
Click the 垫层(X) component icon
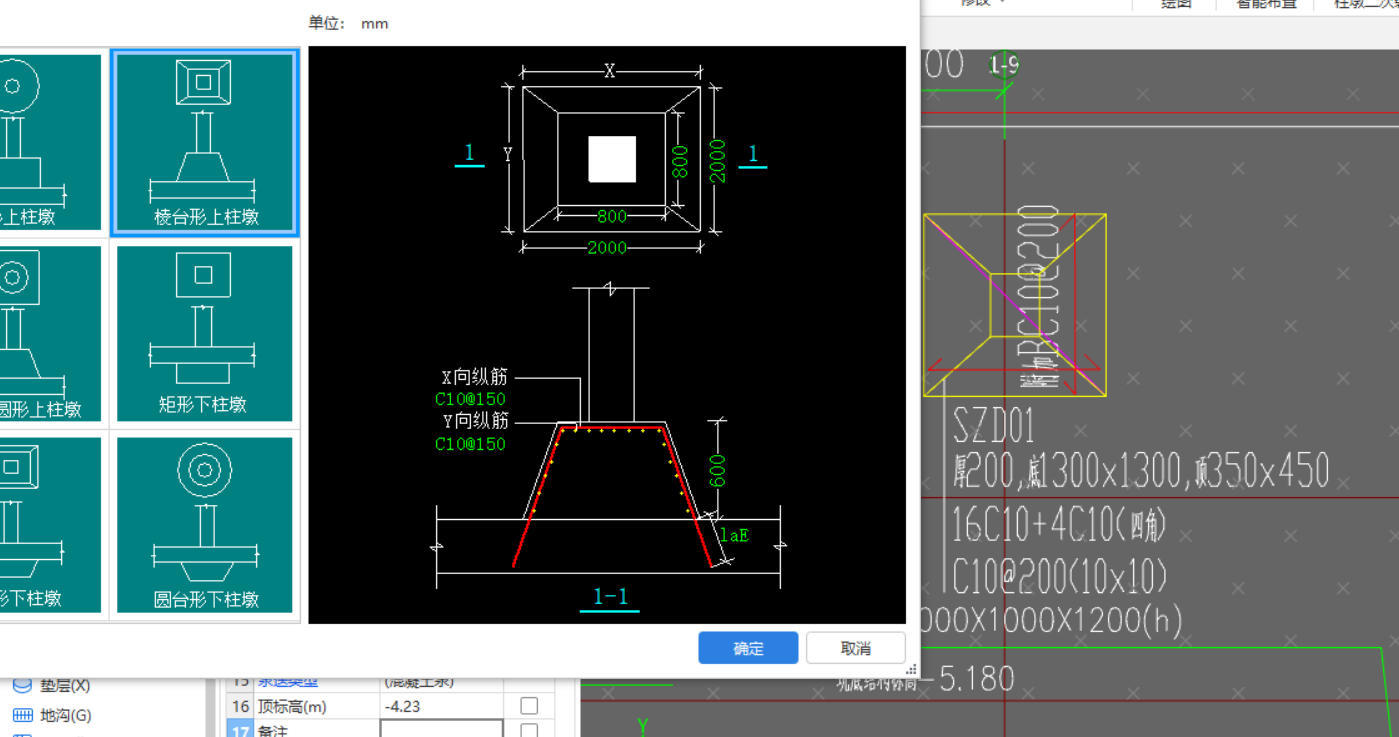pos(22,686)
